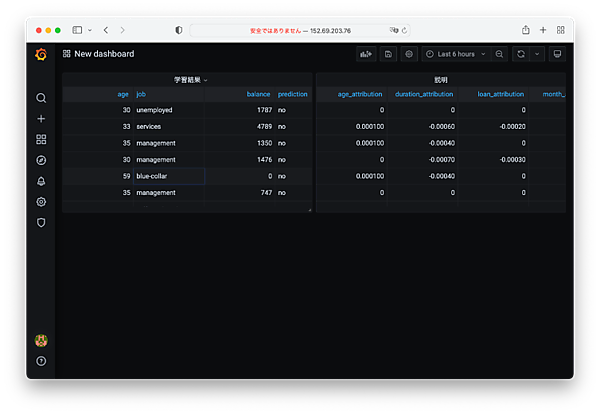Image resolution: width=600 pixels, height=414 pixels.
Task: Select the blue-collar job cell
Action: [168, 176]
